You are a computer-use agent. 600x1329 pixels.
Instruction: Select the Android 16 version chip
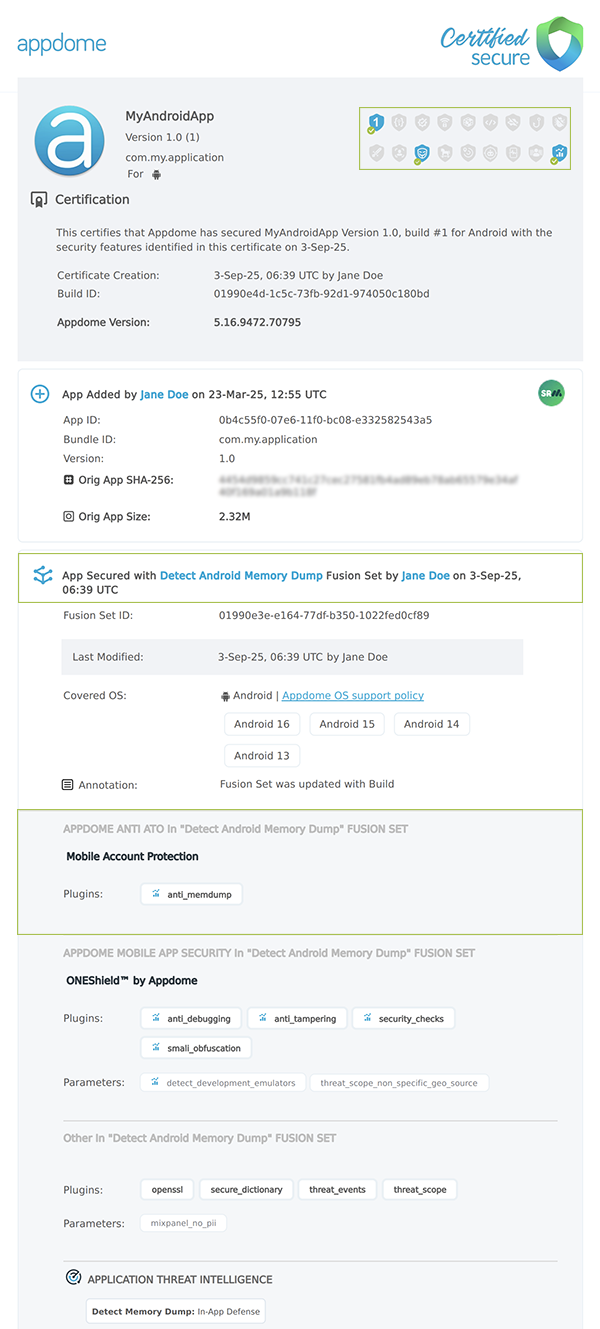262,723
